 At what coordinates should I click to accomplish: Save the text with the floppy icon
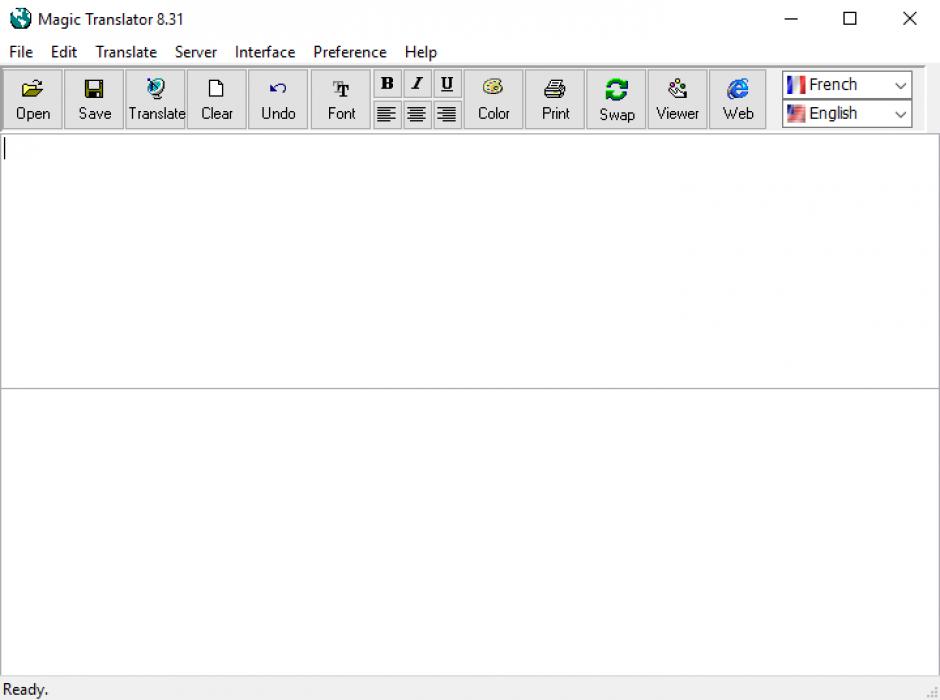(94, 99)
